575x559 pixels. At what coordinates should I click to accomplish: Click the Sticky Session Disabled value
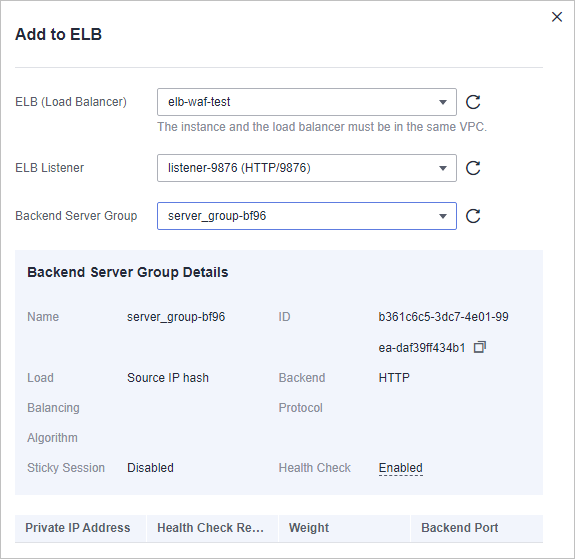[150, 468]
